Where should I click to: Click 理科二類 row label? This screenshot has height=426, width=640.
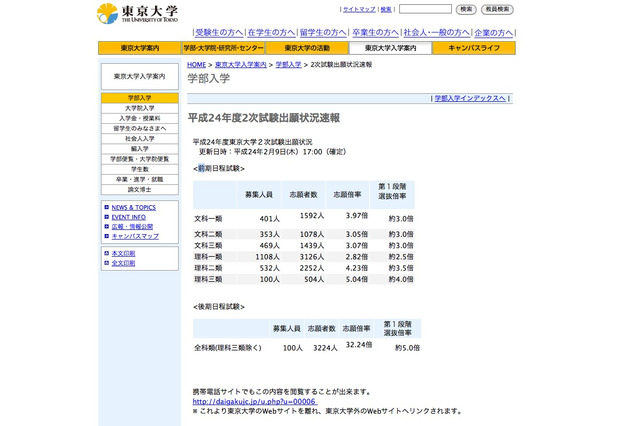(208, 268)
